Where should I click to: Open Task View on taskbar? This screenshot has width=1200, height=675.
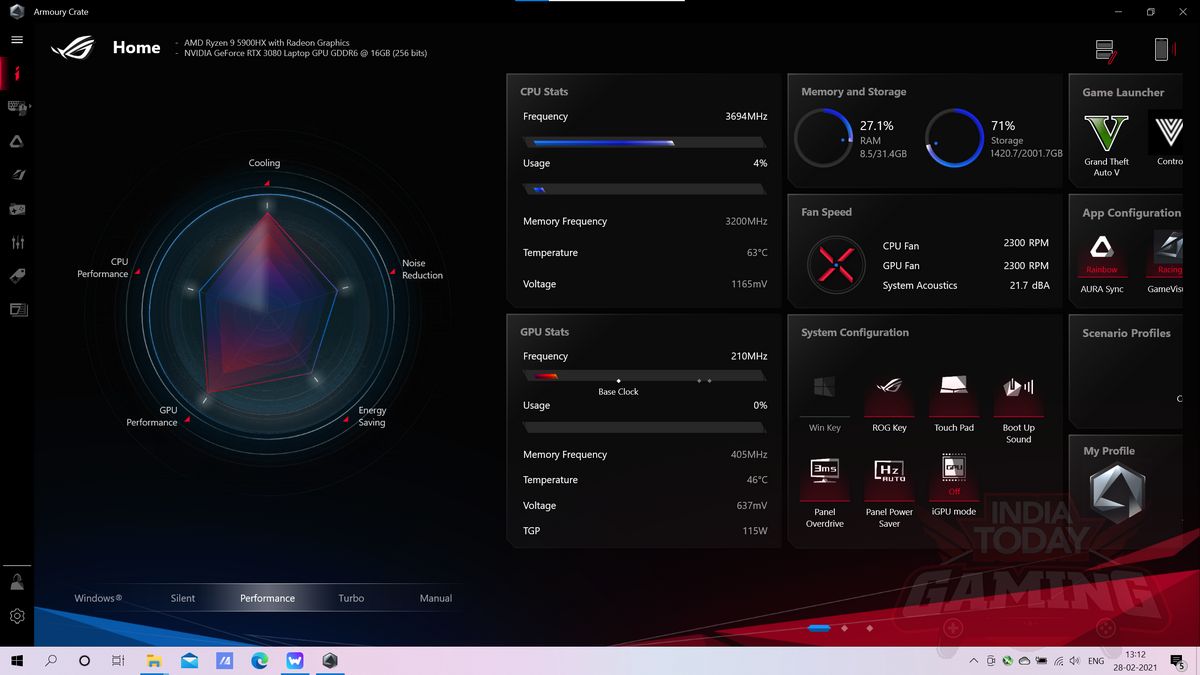tap(118, 661)
